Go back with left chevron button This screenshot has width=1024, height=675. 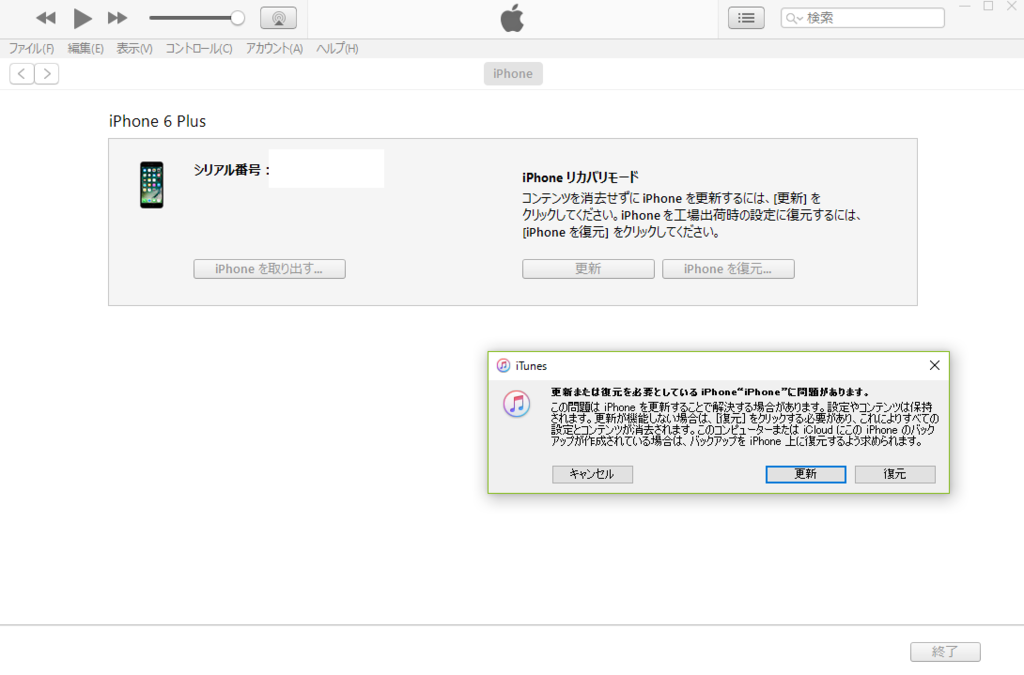tap(22, 74)
